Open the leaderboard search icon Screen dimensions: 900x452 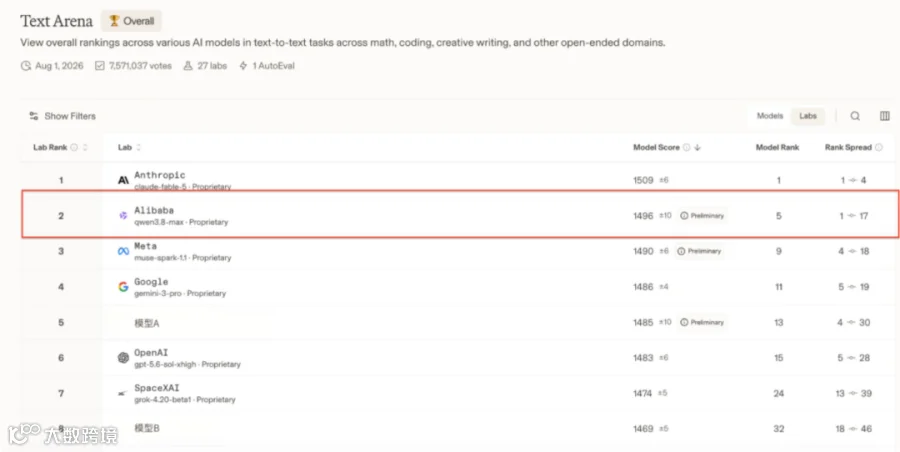click(855, 116)
